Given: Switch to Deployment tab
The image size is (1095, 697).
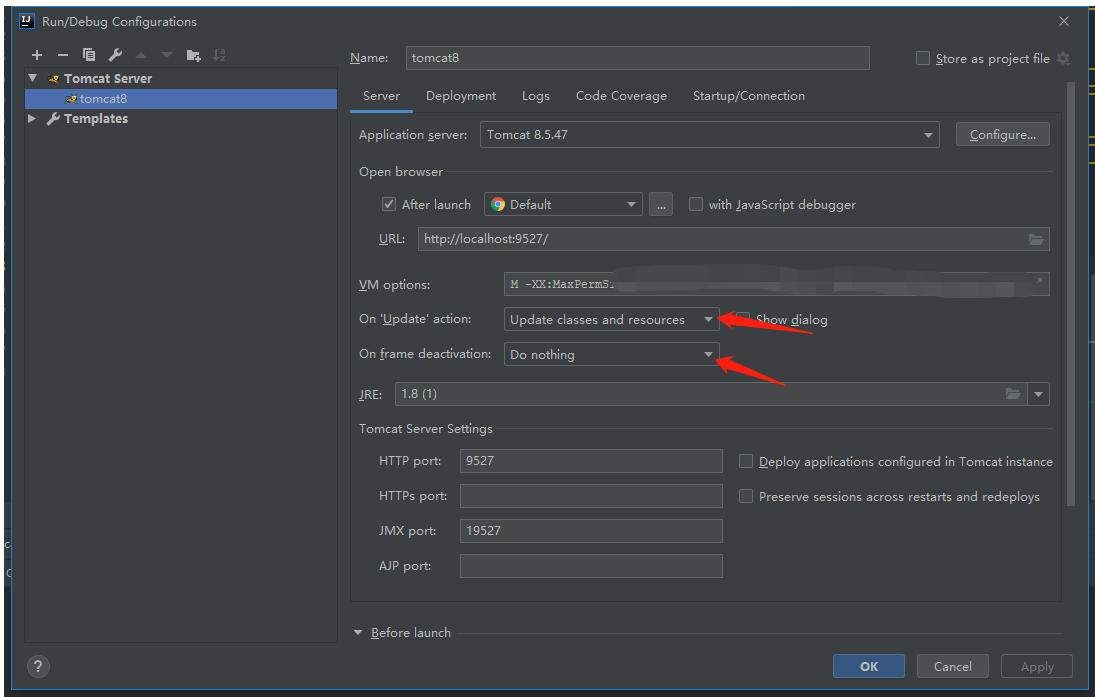Looking at the screenshot, I should click(x=461, y=96).
